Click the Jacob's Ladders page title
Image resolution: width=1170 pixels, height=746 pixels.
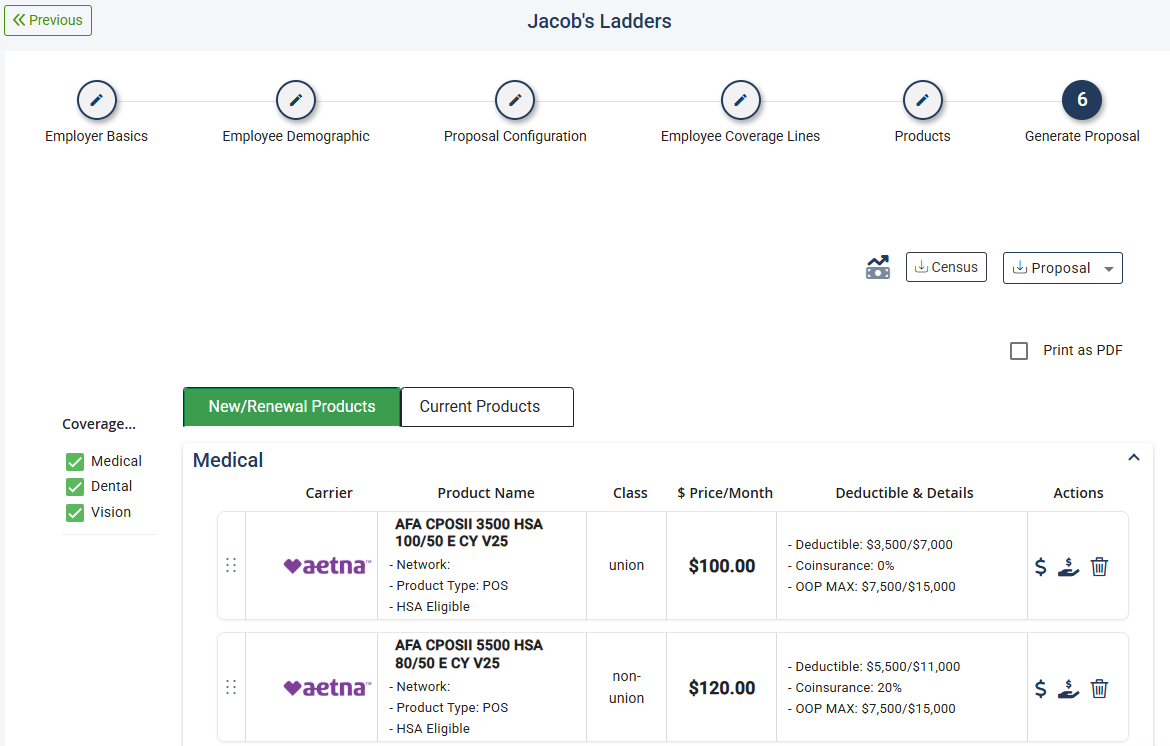pos(599,21)
